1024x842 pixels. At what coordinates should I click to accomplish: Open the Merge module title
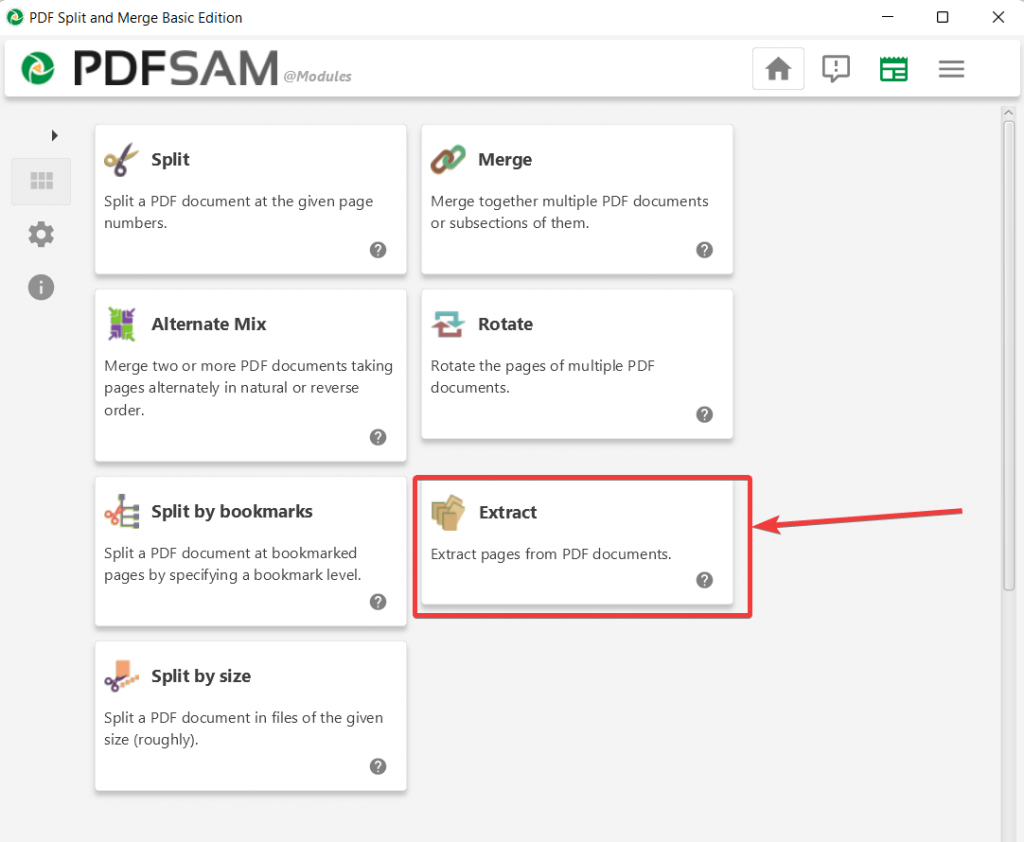click(505, 159)
